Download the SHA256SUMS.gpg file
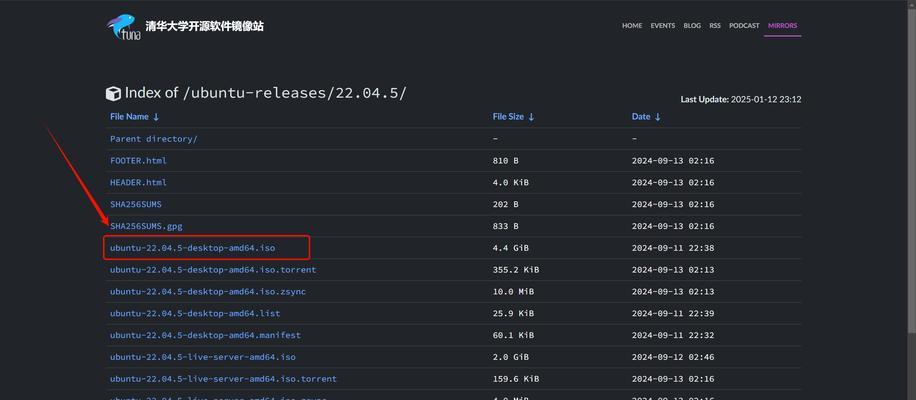The height and width of the screenshot is (400, 916). (x=146, y=226)
